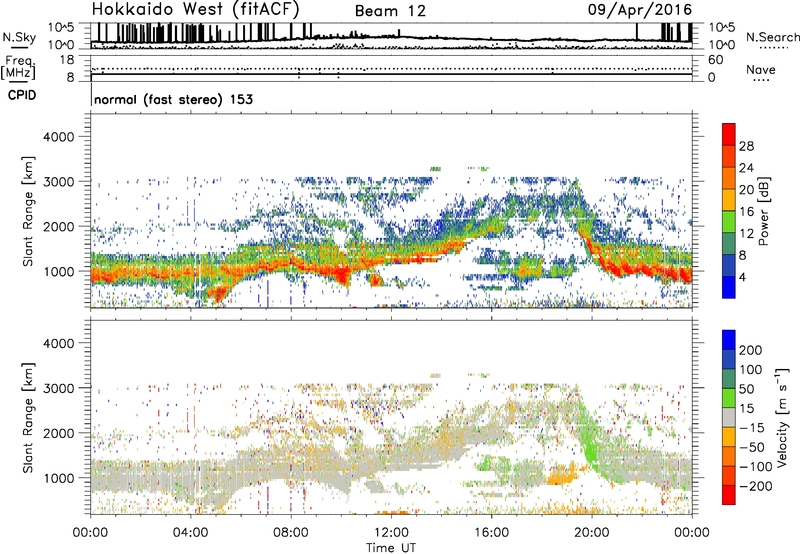Click the 'Time UT' axis label
Screen dimensions: 800x554
point(391,548)
